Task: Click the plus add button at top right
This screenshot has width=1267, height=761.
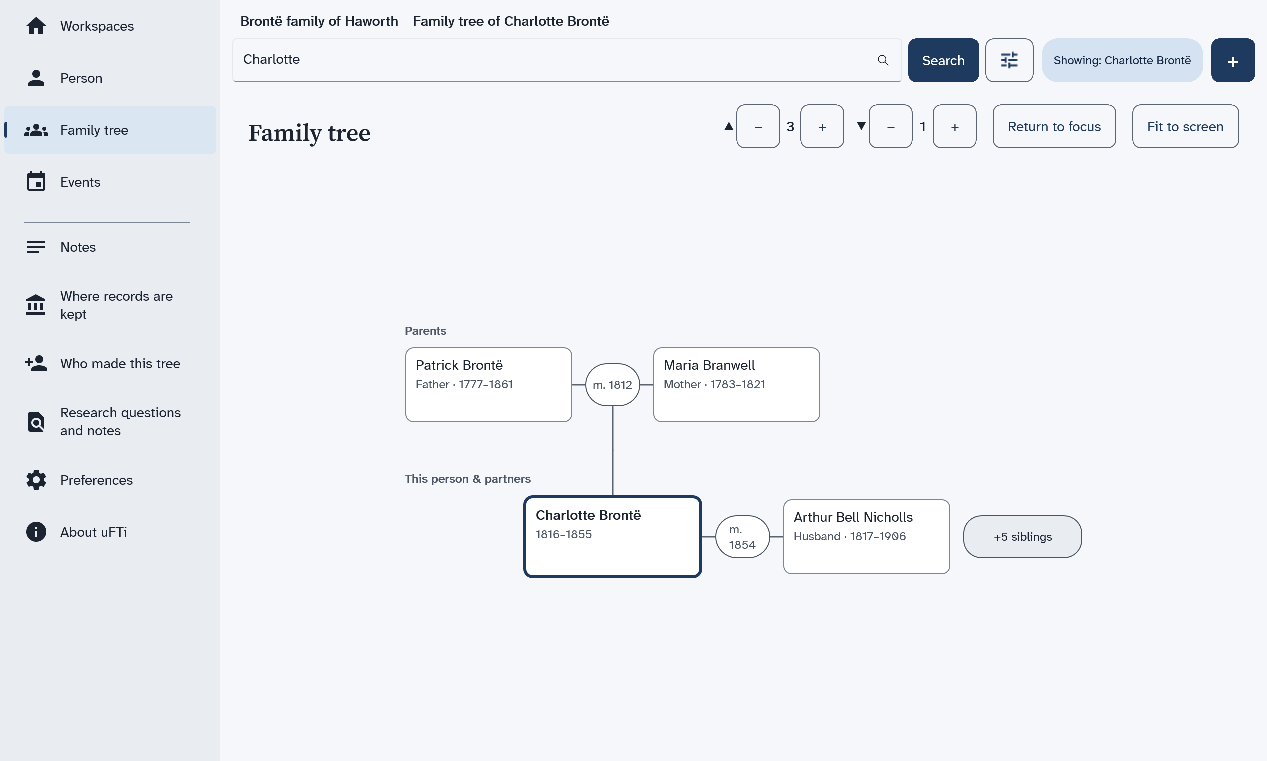Action: (1233, 60)
